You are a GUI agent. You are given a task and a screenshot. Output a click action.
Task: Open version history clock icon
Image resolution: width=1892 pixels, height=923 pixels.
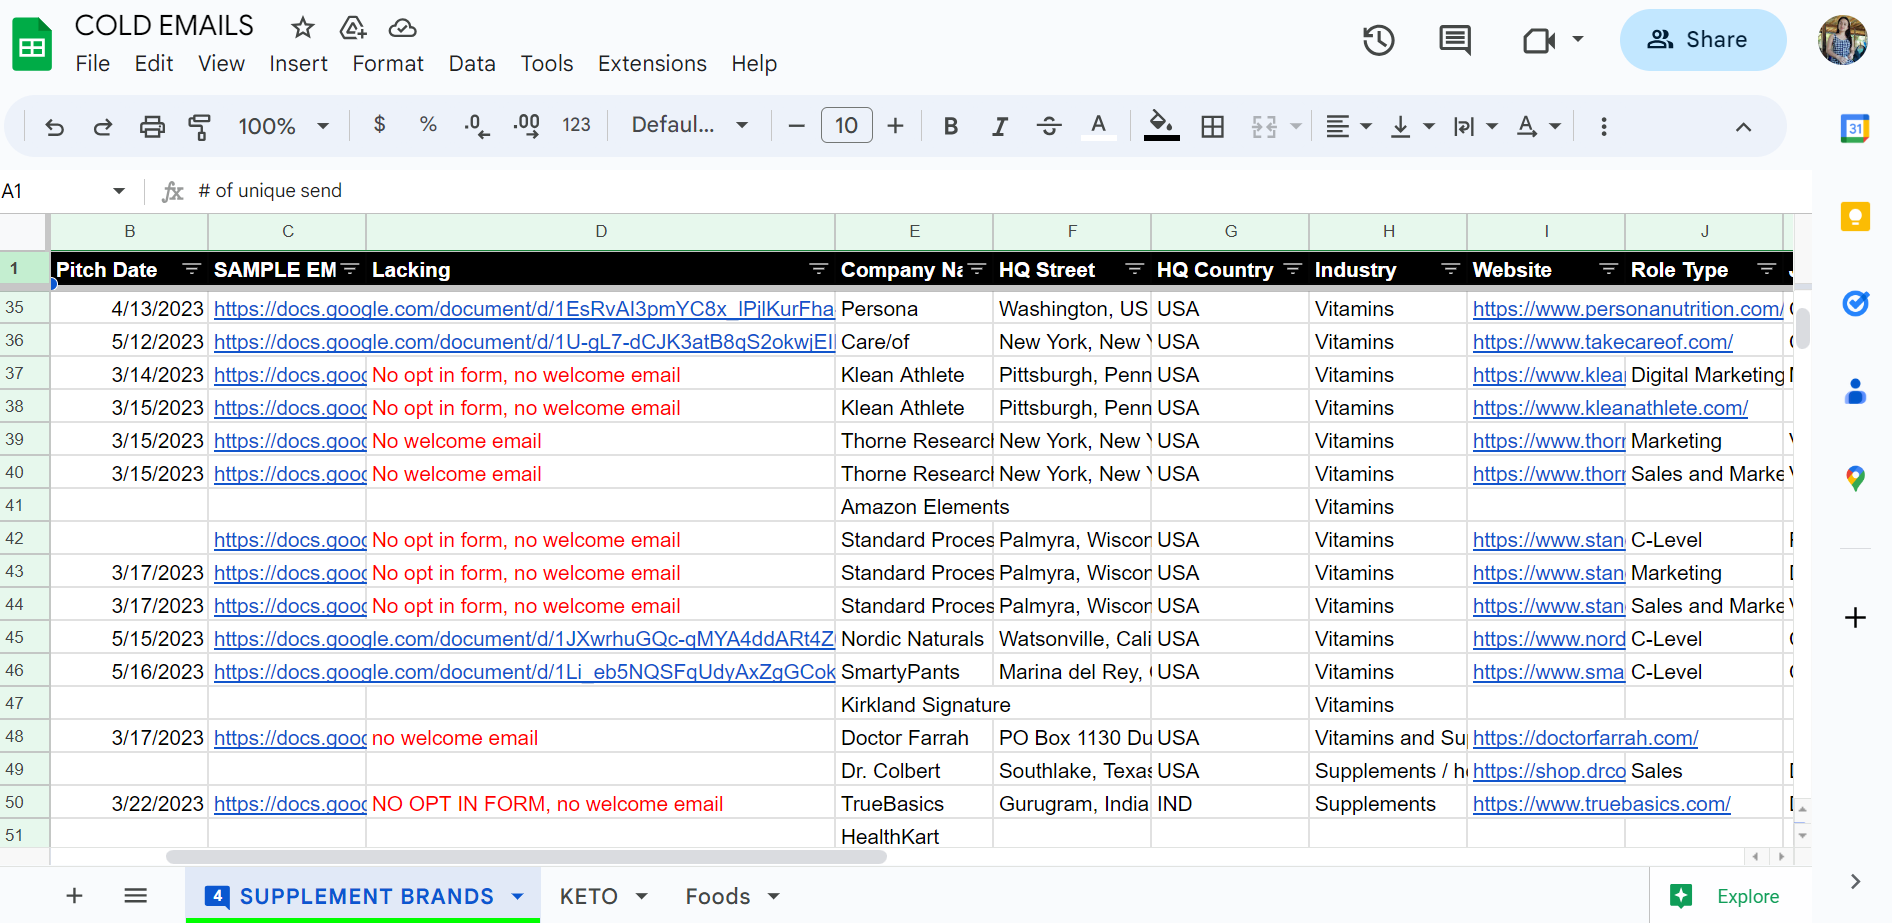(1379, 40)
